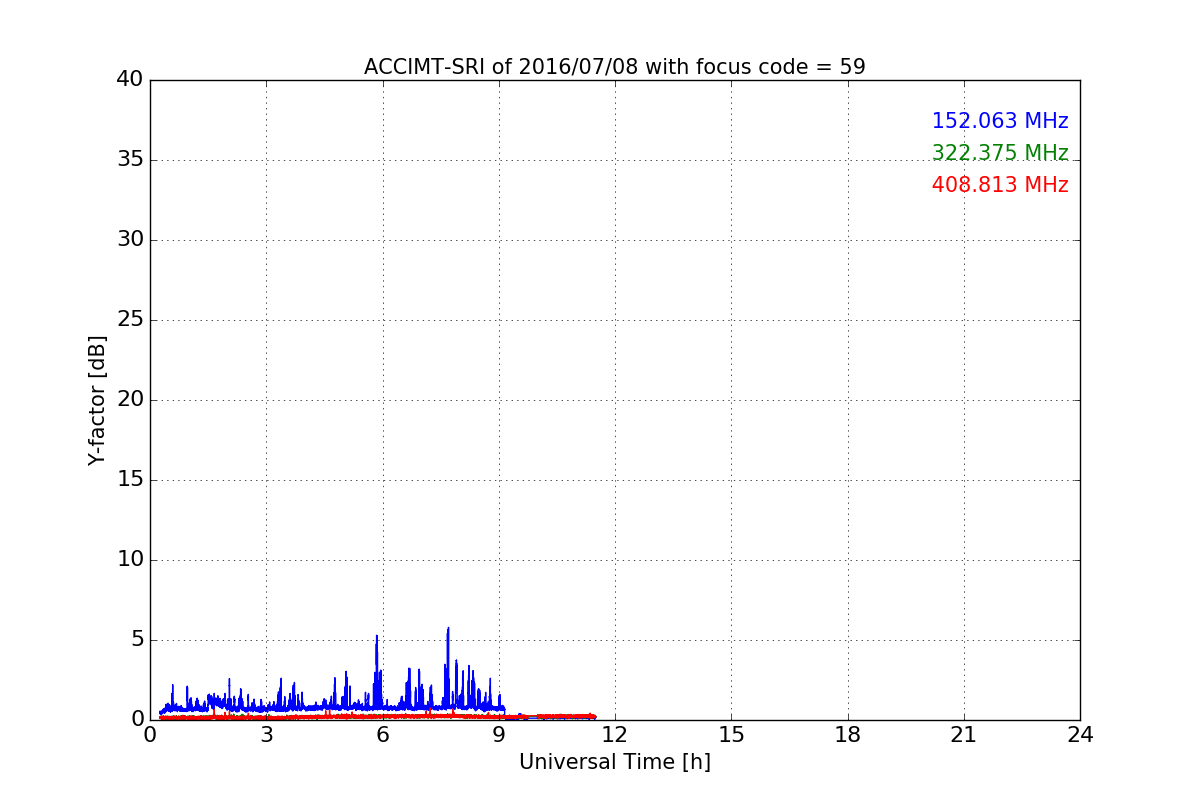
Task: Click the y-axis tick value 25
Action: tap(130, 320)
